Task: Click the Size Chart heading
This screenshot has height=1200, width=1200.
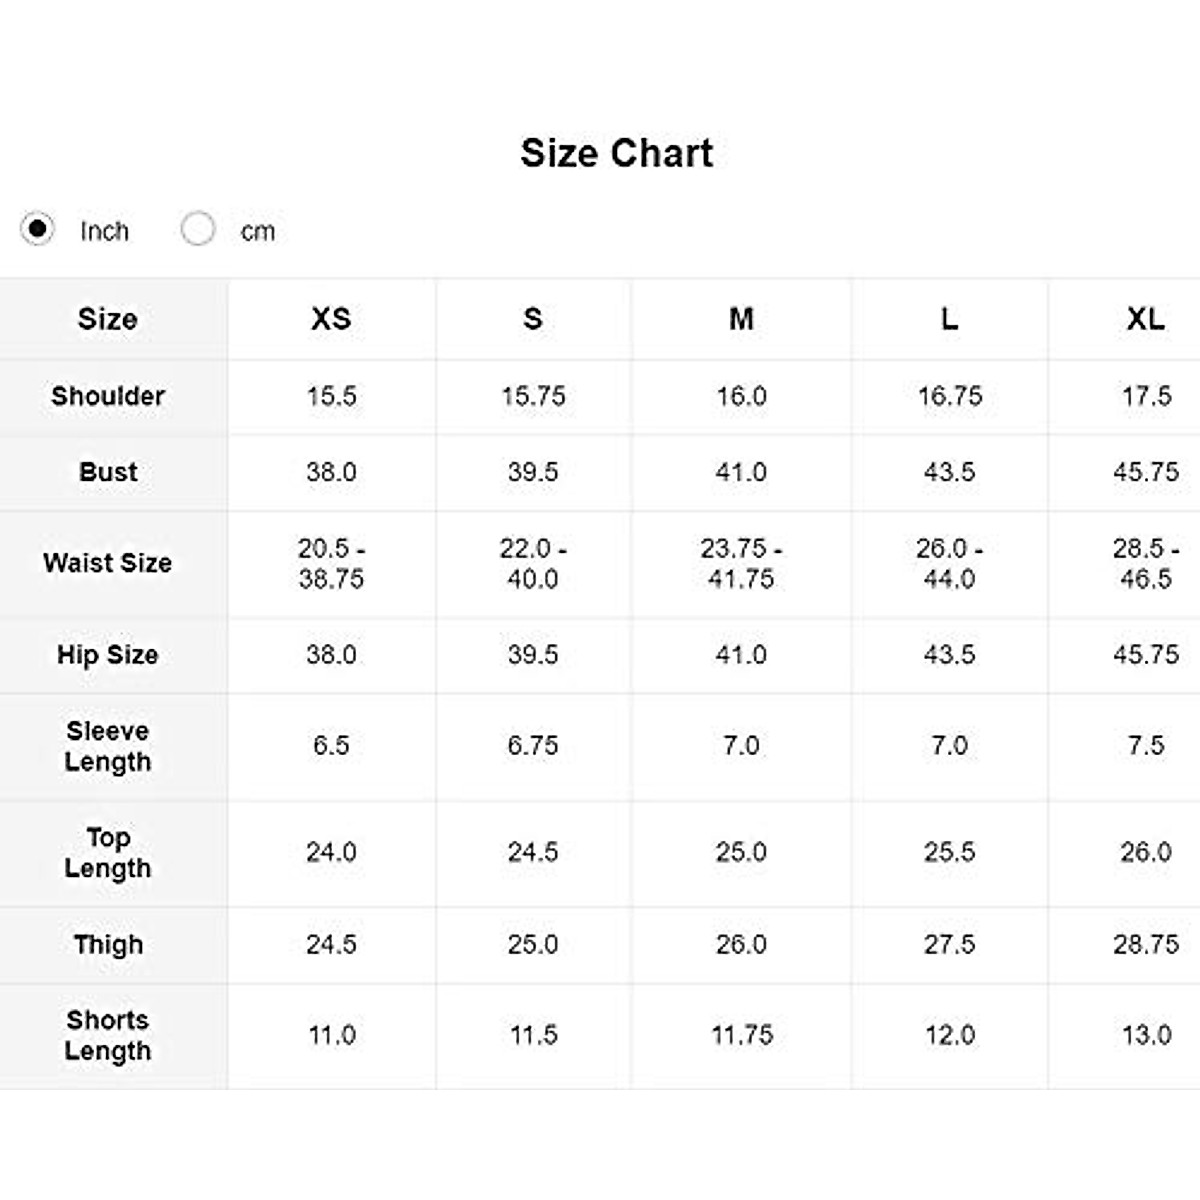Action: pos(616,153)
